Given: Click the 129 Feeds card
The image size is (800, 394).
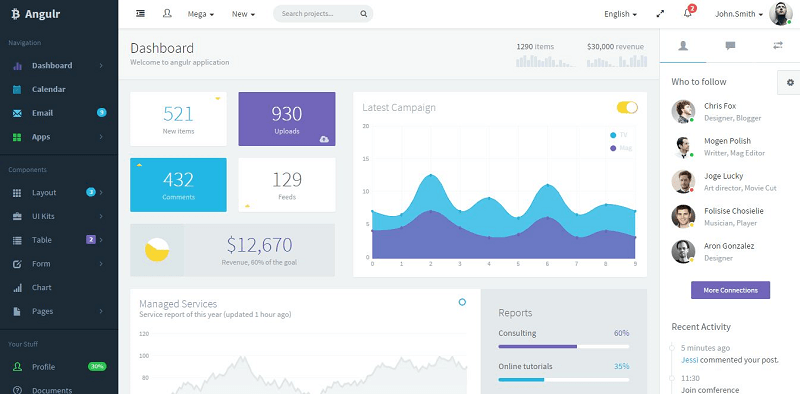Looking at the screenshot, I should [287, 185].
